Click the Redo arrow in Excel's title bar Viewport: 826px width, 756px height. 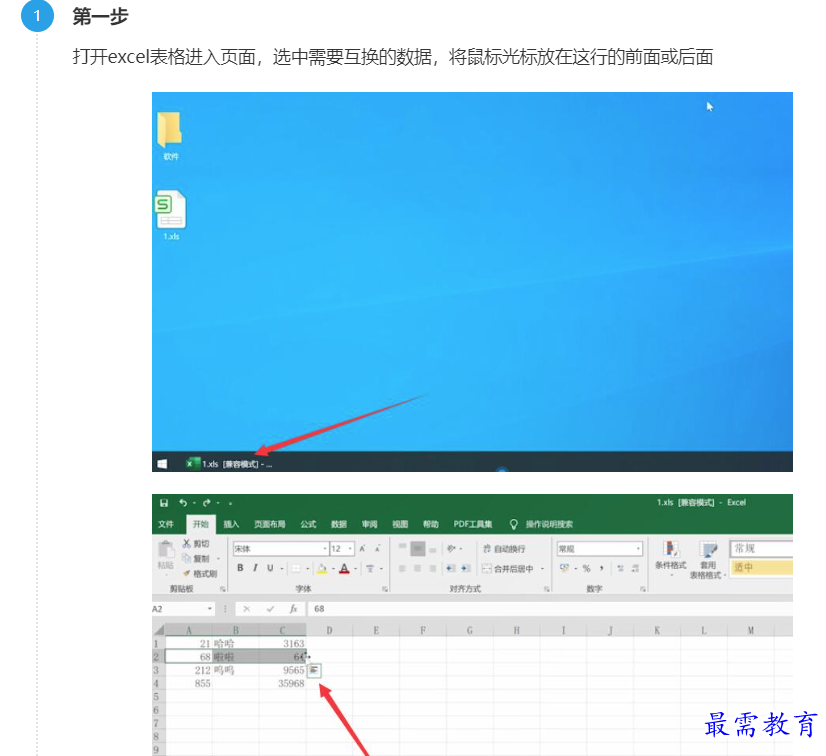tap(206, 503)
